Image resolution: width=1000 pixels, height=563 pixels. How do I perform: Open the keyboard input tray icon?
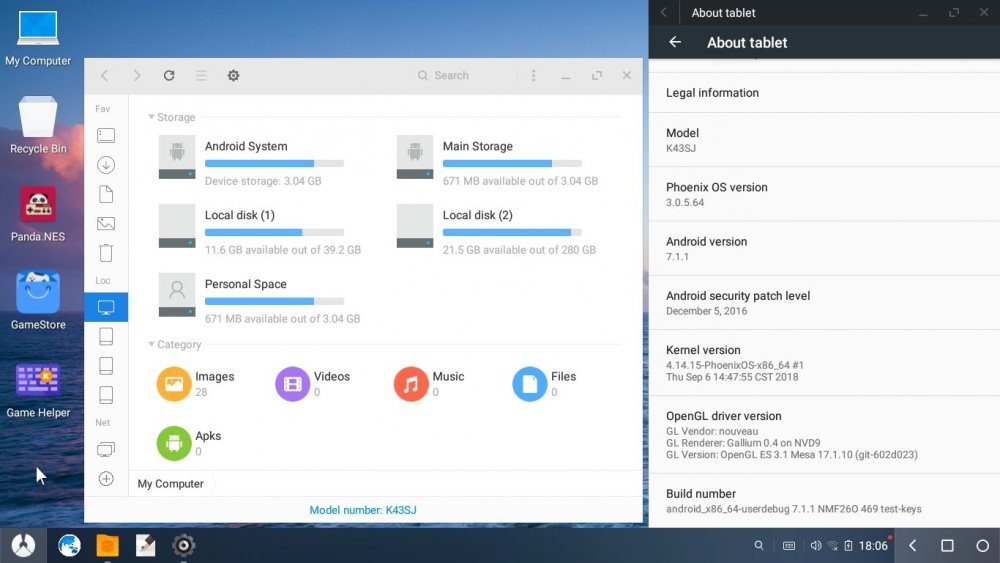(x=789, y=545)
